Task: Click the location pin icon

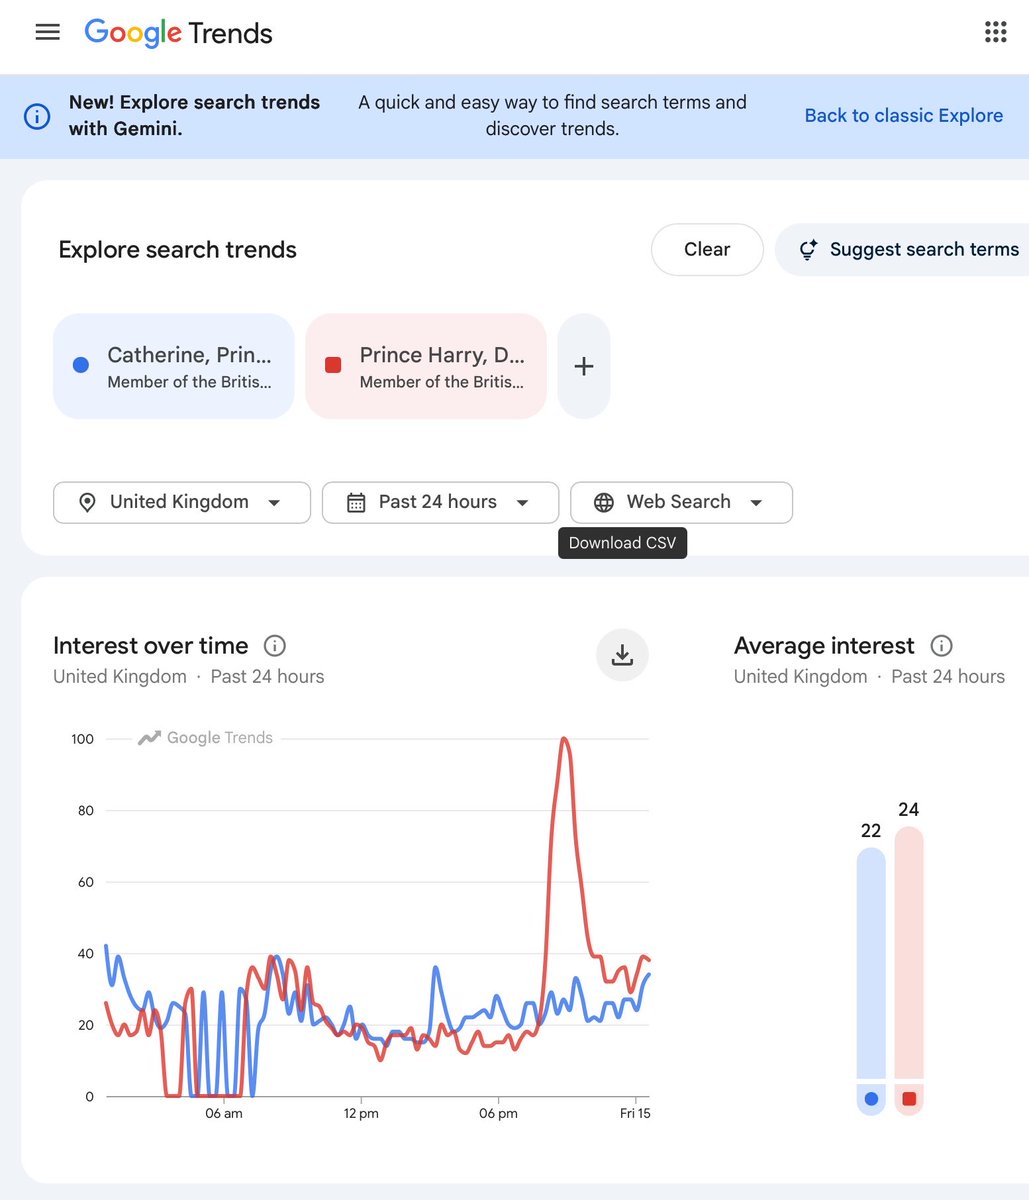Action: (87, 502)
